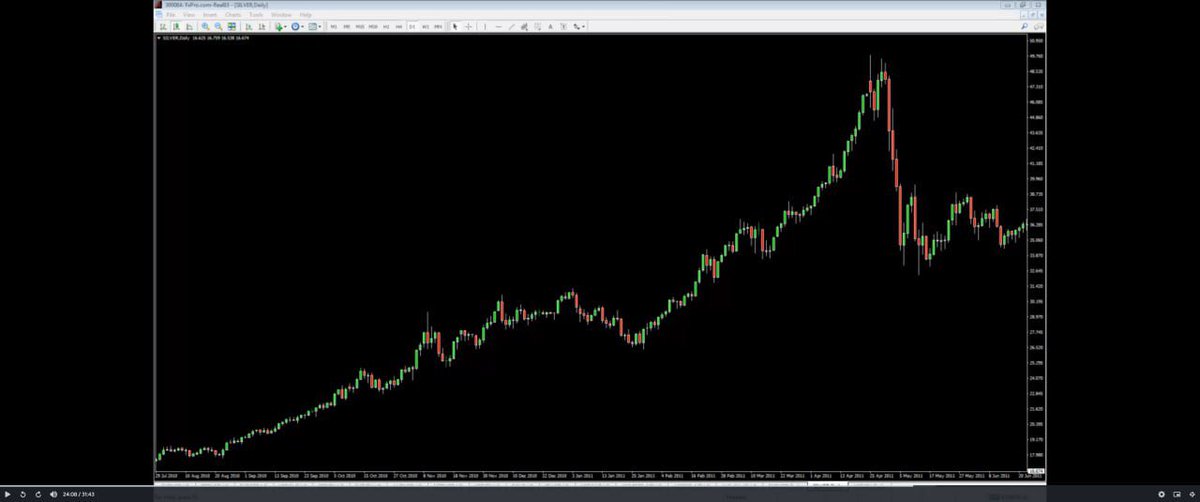Open the View menu
1200x502 pixels.
(189, 15)
